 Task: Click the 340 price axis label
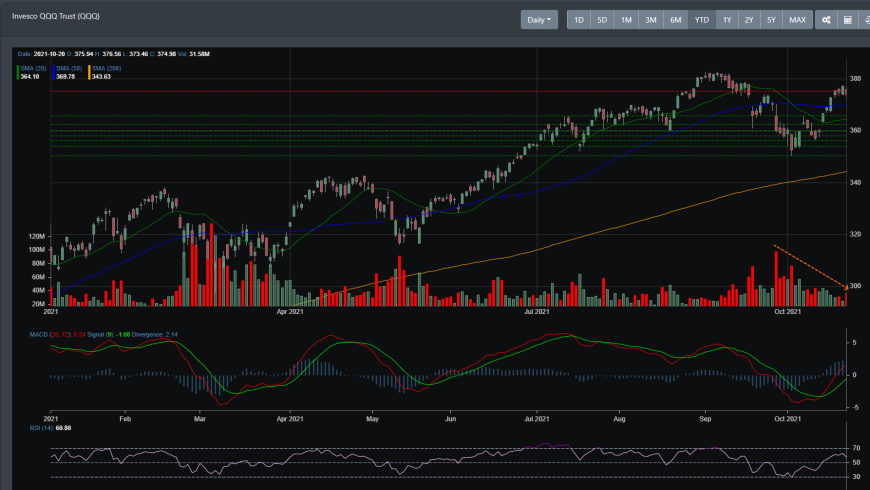click(x=855, y=183)
